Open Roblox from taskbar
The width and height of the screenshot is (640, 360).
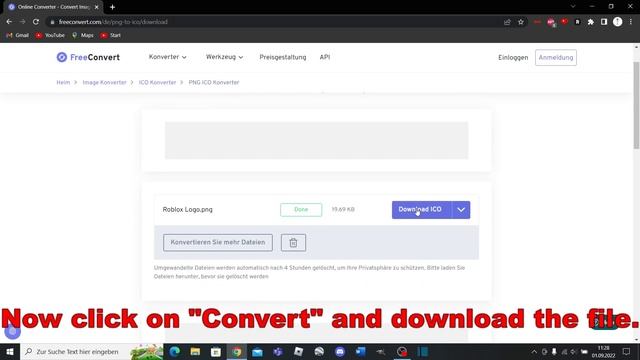298,351
